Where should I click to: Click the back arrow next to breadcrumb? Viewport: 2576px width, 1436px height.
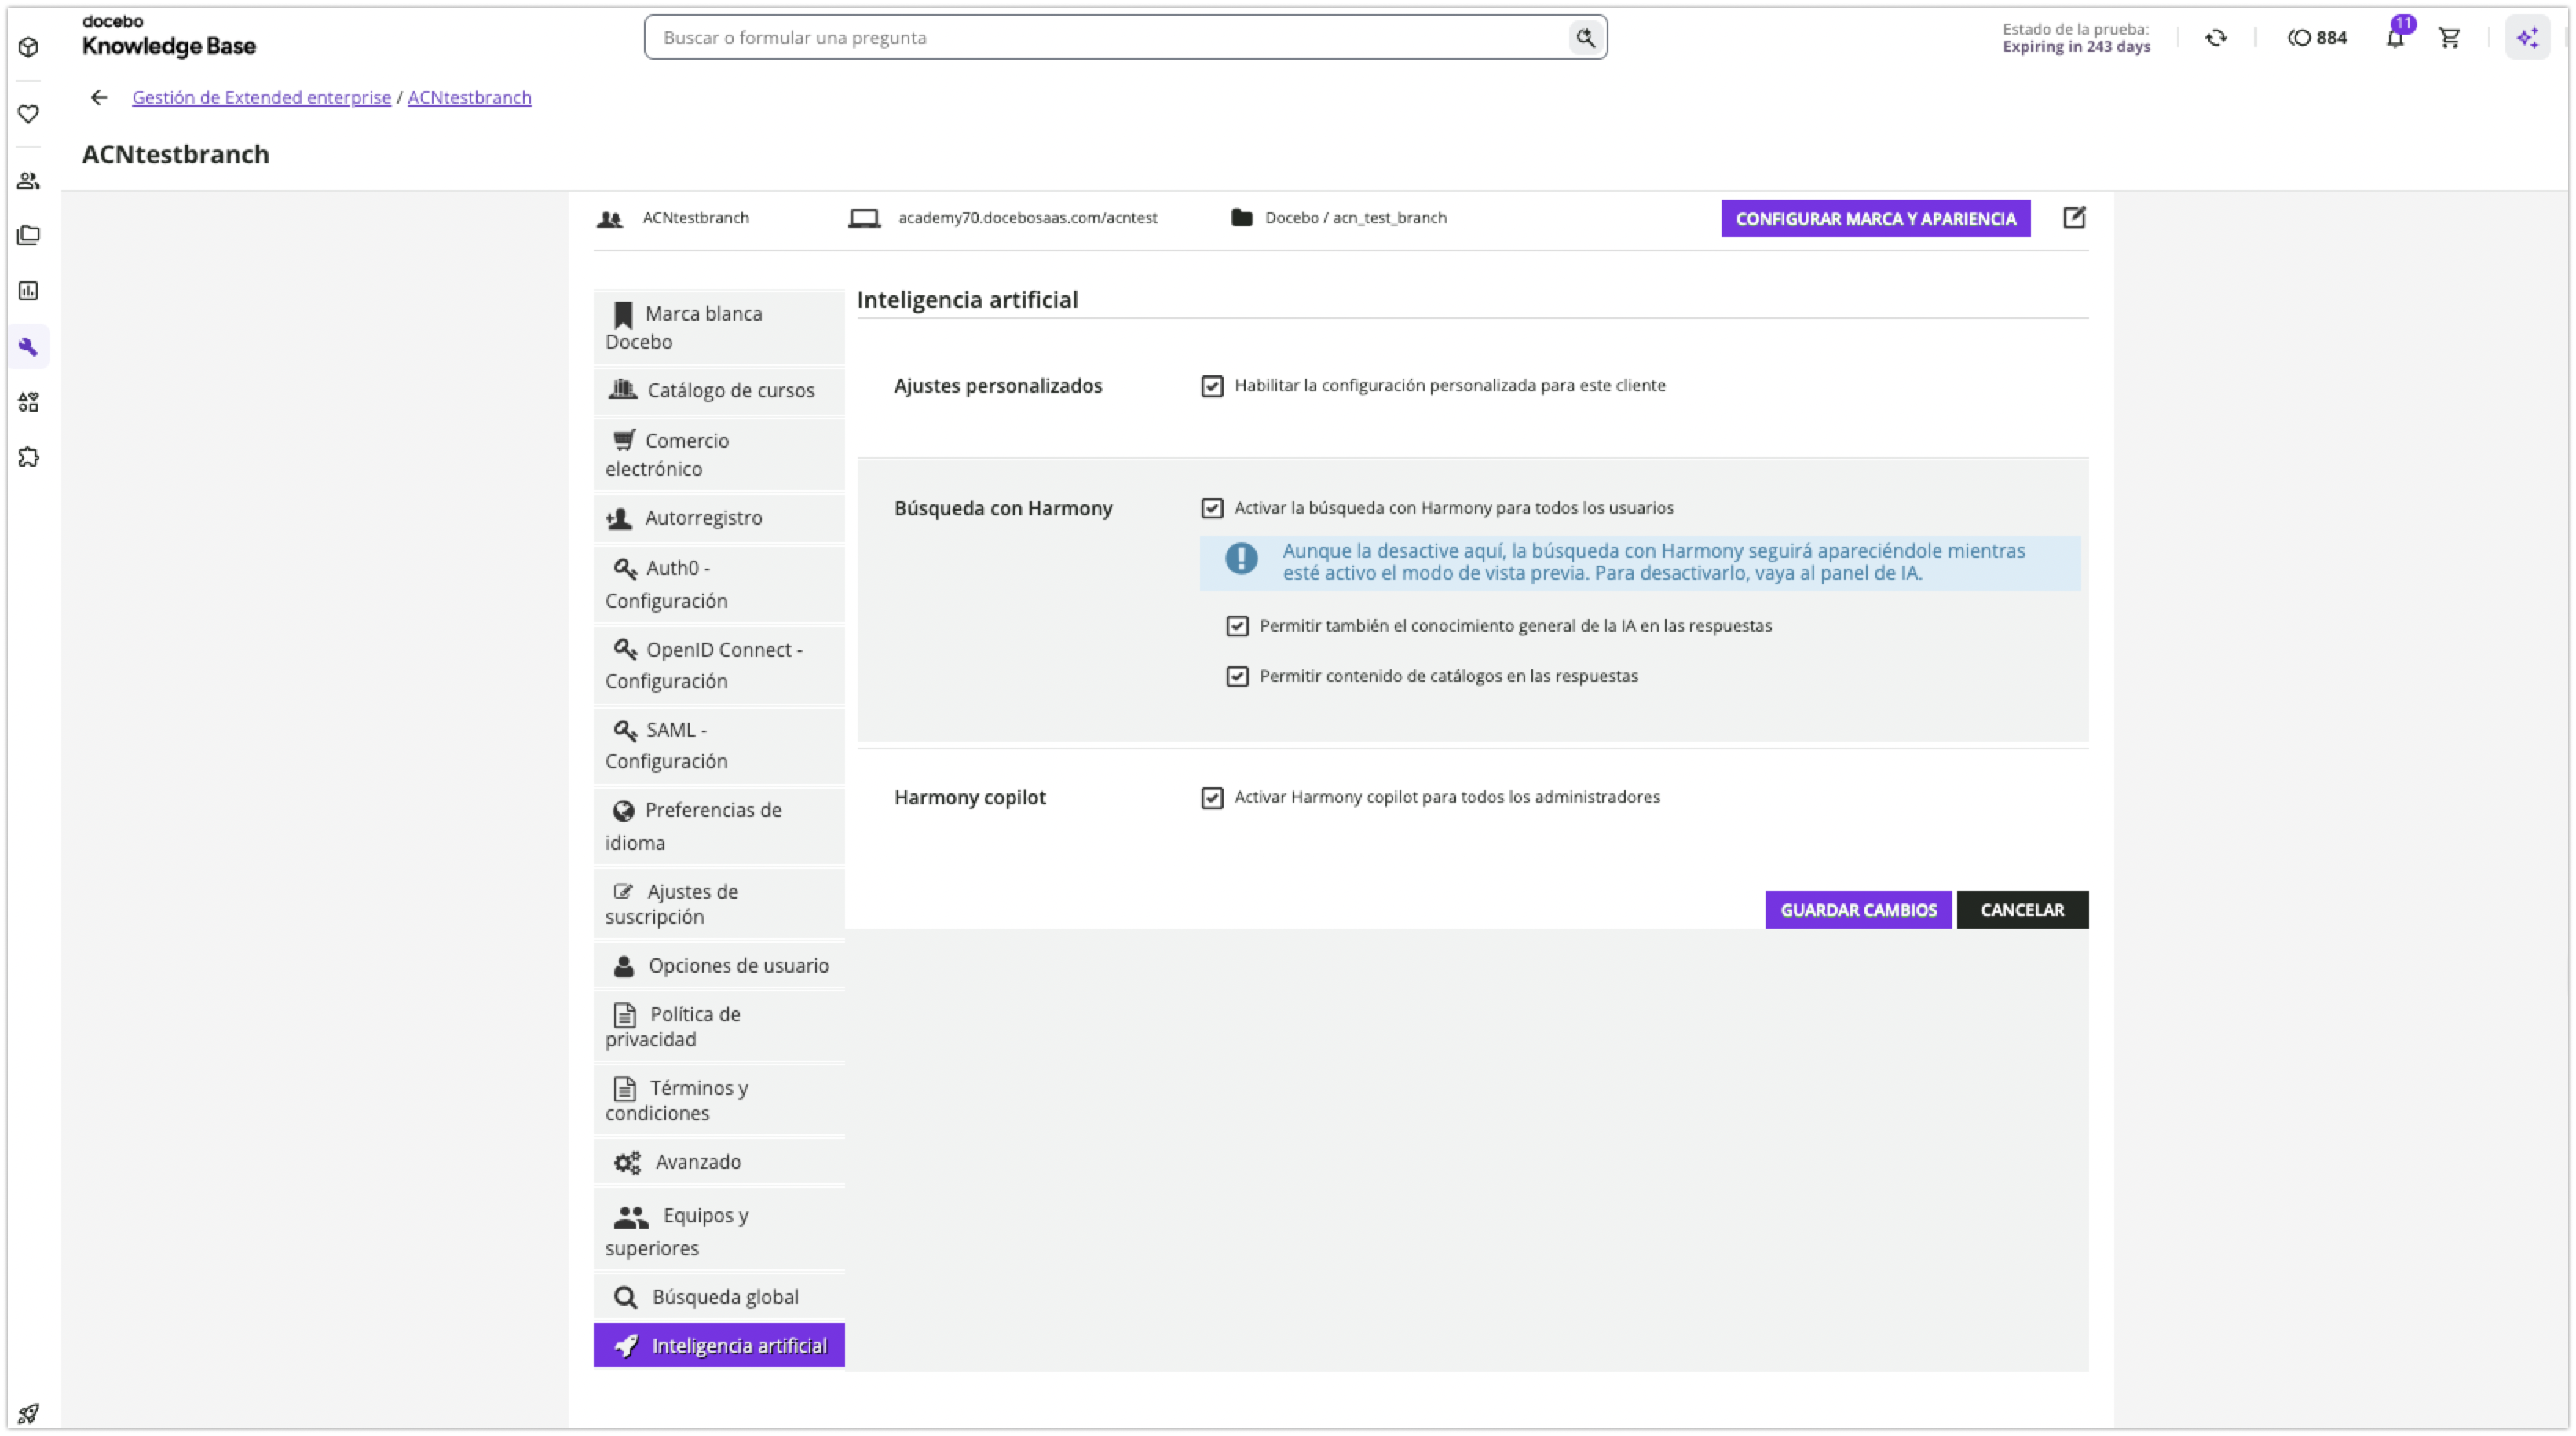(x=98, y=97)
